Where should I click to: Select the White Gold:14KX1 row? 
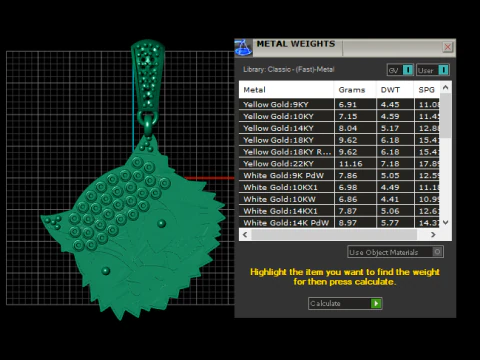point(339,211)
